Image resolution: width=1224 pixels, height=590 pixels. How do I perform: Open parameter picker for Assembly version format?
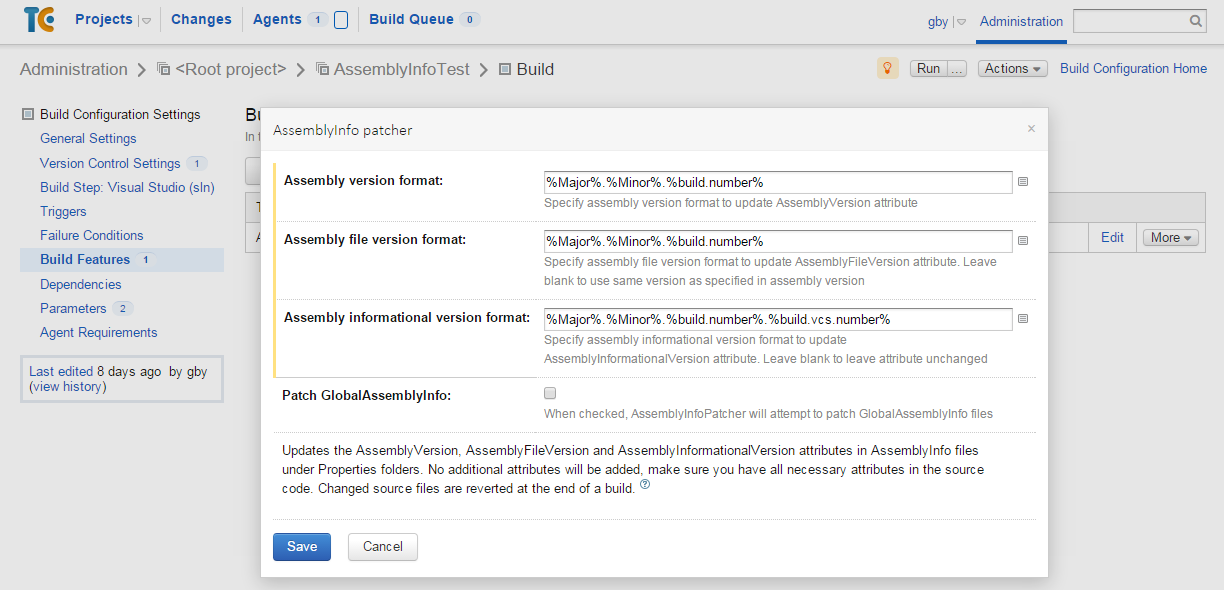click(1023, 182)
